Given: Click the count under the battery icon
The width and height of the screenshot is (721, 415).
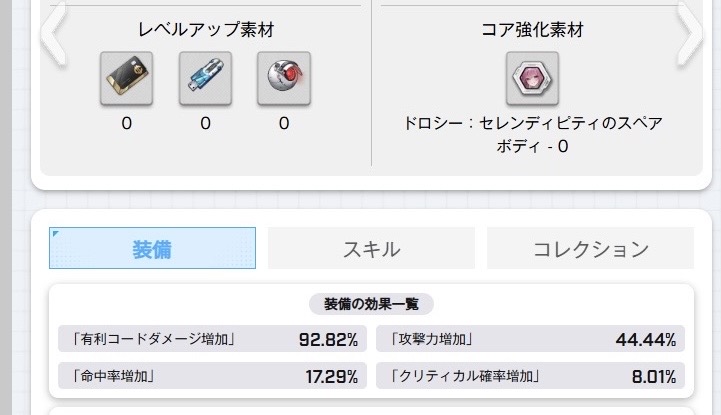Looking at the screenshot, I should (126, 124).
